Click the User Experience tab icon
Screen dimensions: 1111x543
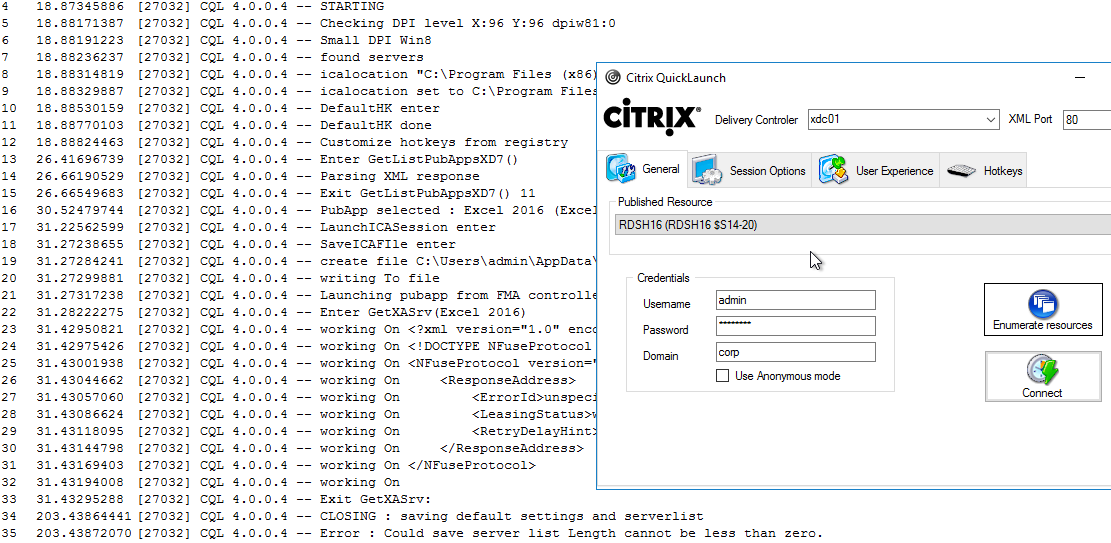pos(833,170)
